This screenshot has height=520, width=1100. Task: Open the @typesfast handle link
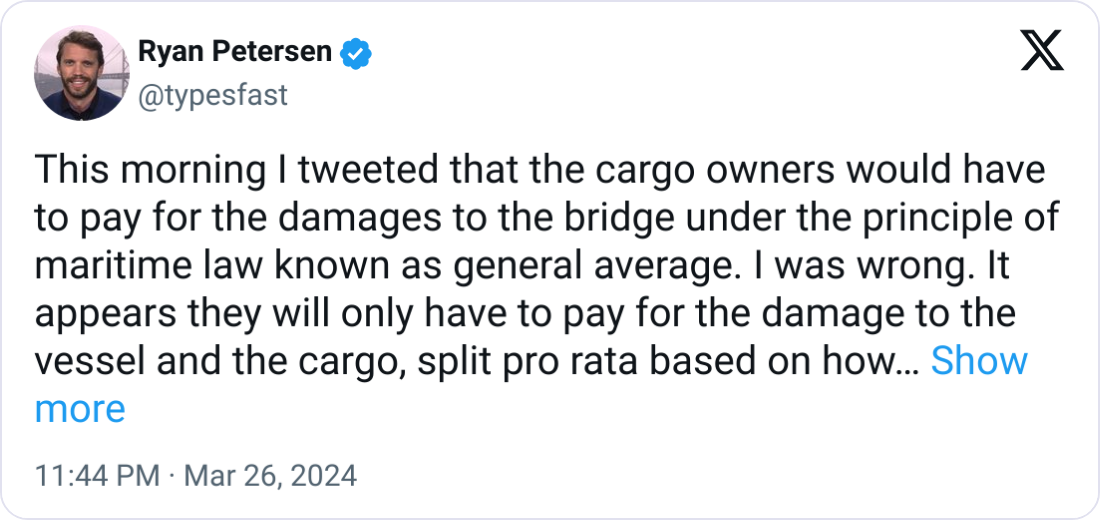click(212, 95)
